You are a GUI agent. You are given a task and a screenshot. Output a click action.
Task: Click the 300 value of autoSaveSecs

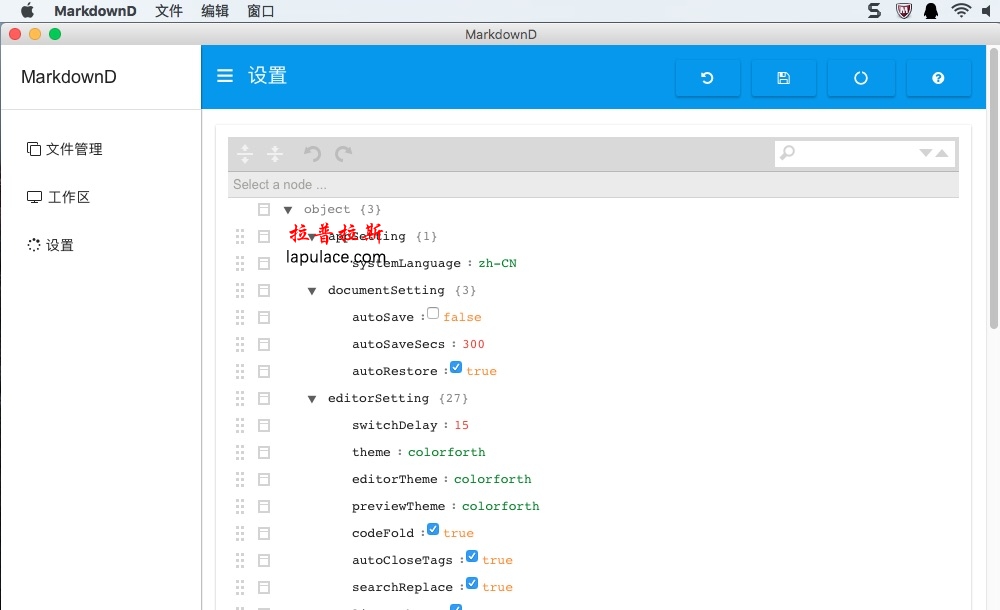(x=473, y=345)
